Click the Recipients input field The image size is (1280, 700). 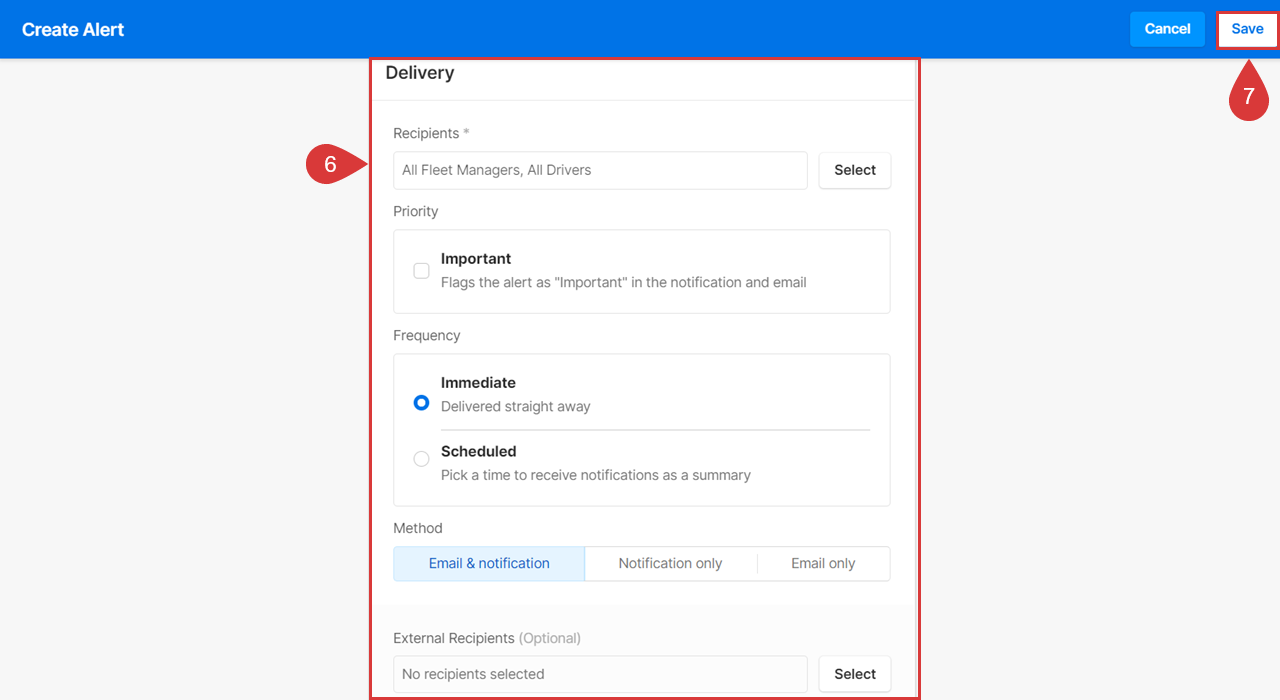[x=600, y=170]
